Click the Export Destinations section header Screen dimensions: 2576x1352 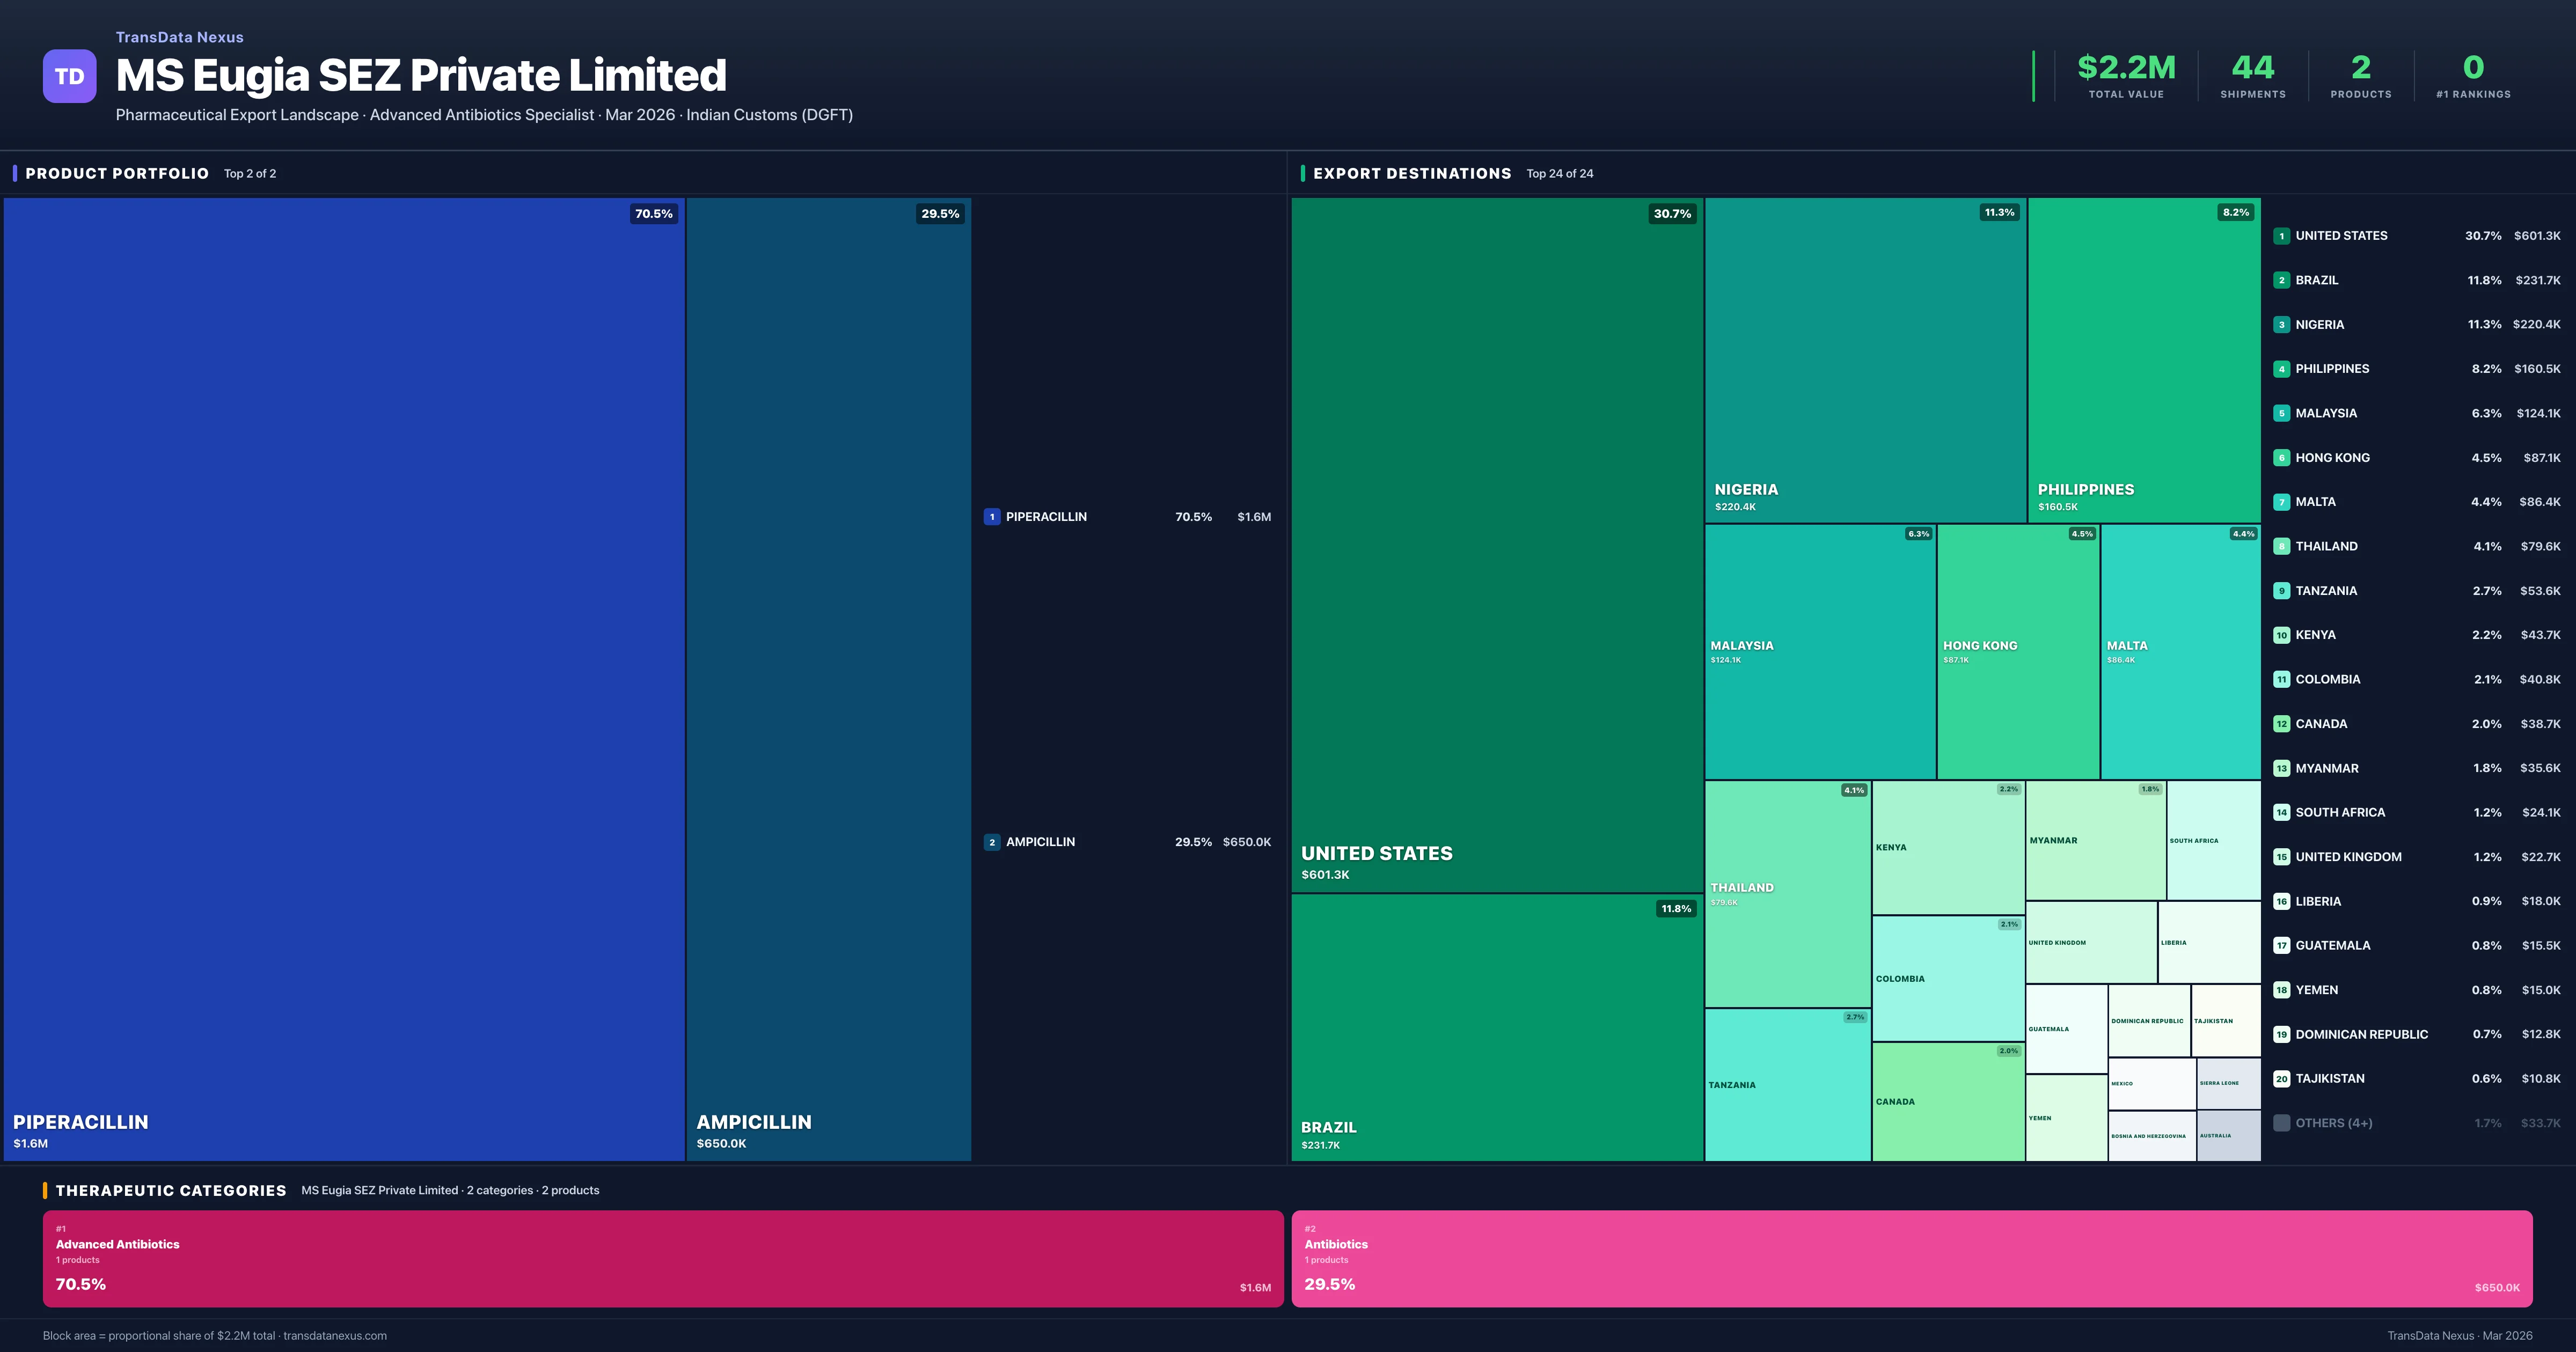pos(1411,173)
